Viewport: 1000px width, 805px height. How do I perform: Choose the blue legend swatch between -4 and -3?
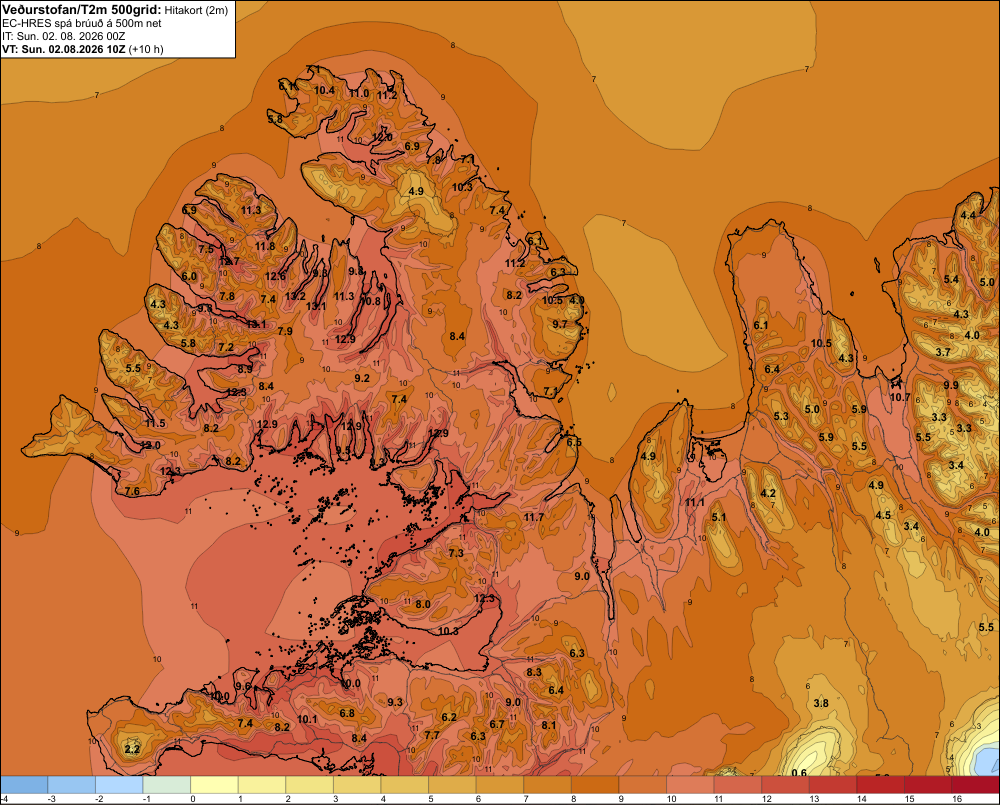pos(24,785)
